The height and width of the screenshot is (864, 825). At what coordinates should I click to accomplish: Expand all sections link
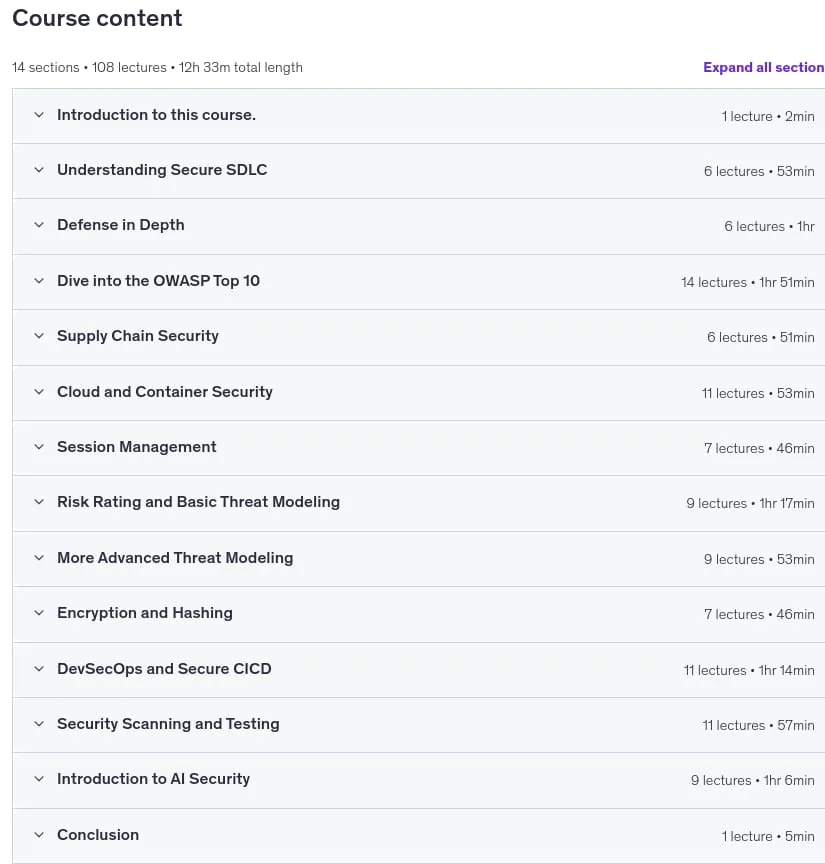pos(763,67)
